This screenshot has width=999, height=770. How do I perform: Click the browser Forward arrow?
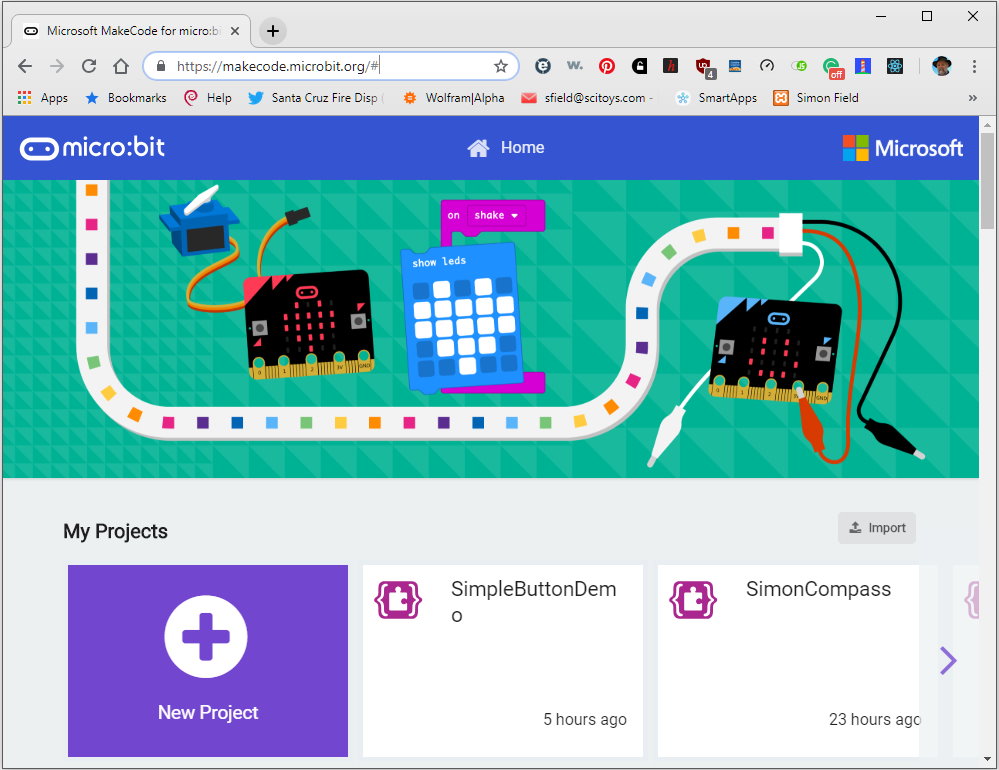[x=57, y=66]
